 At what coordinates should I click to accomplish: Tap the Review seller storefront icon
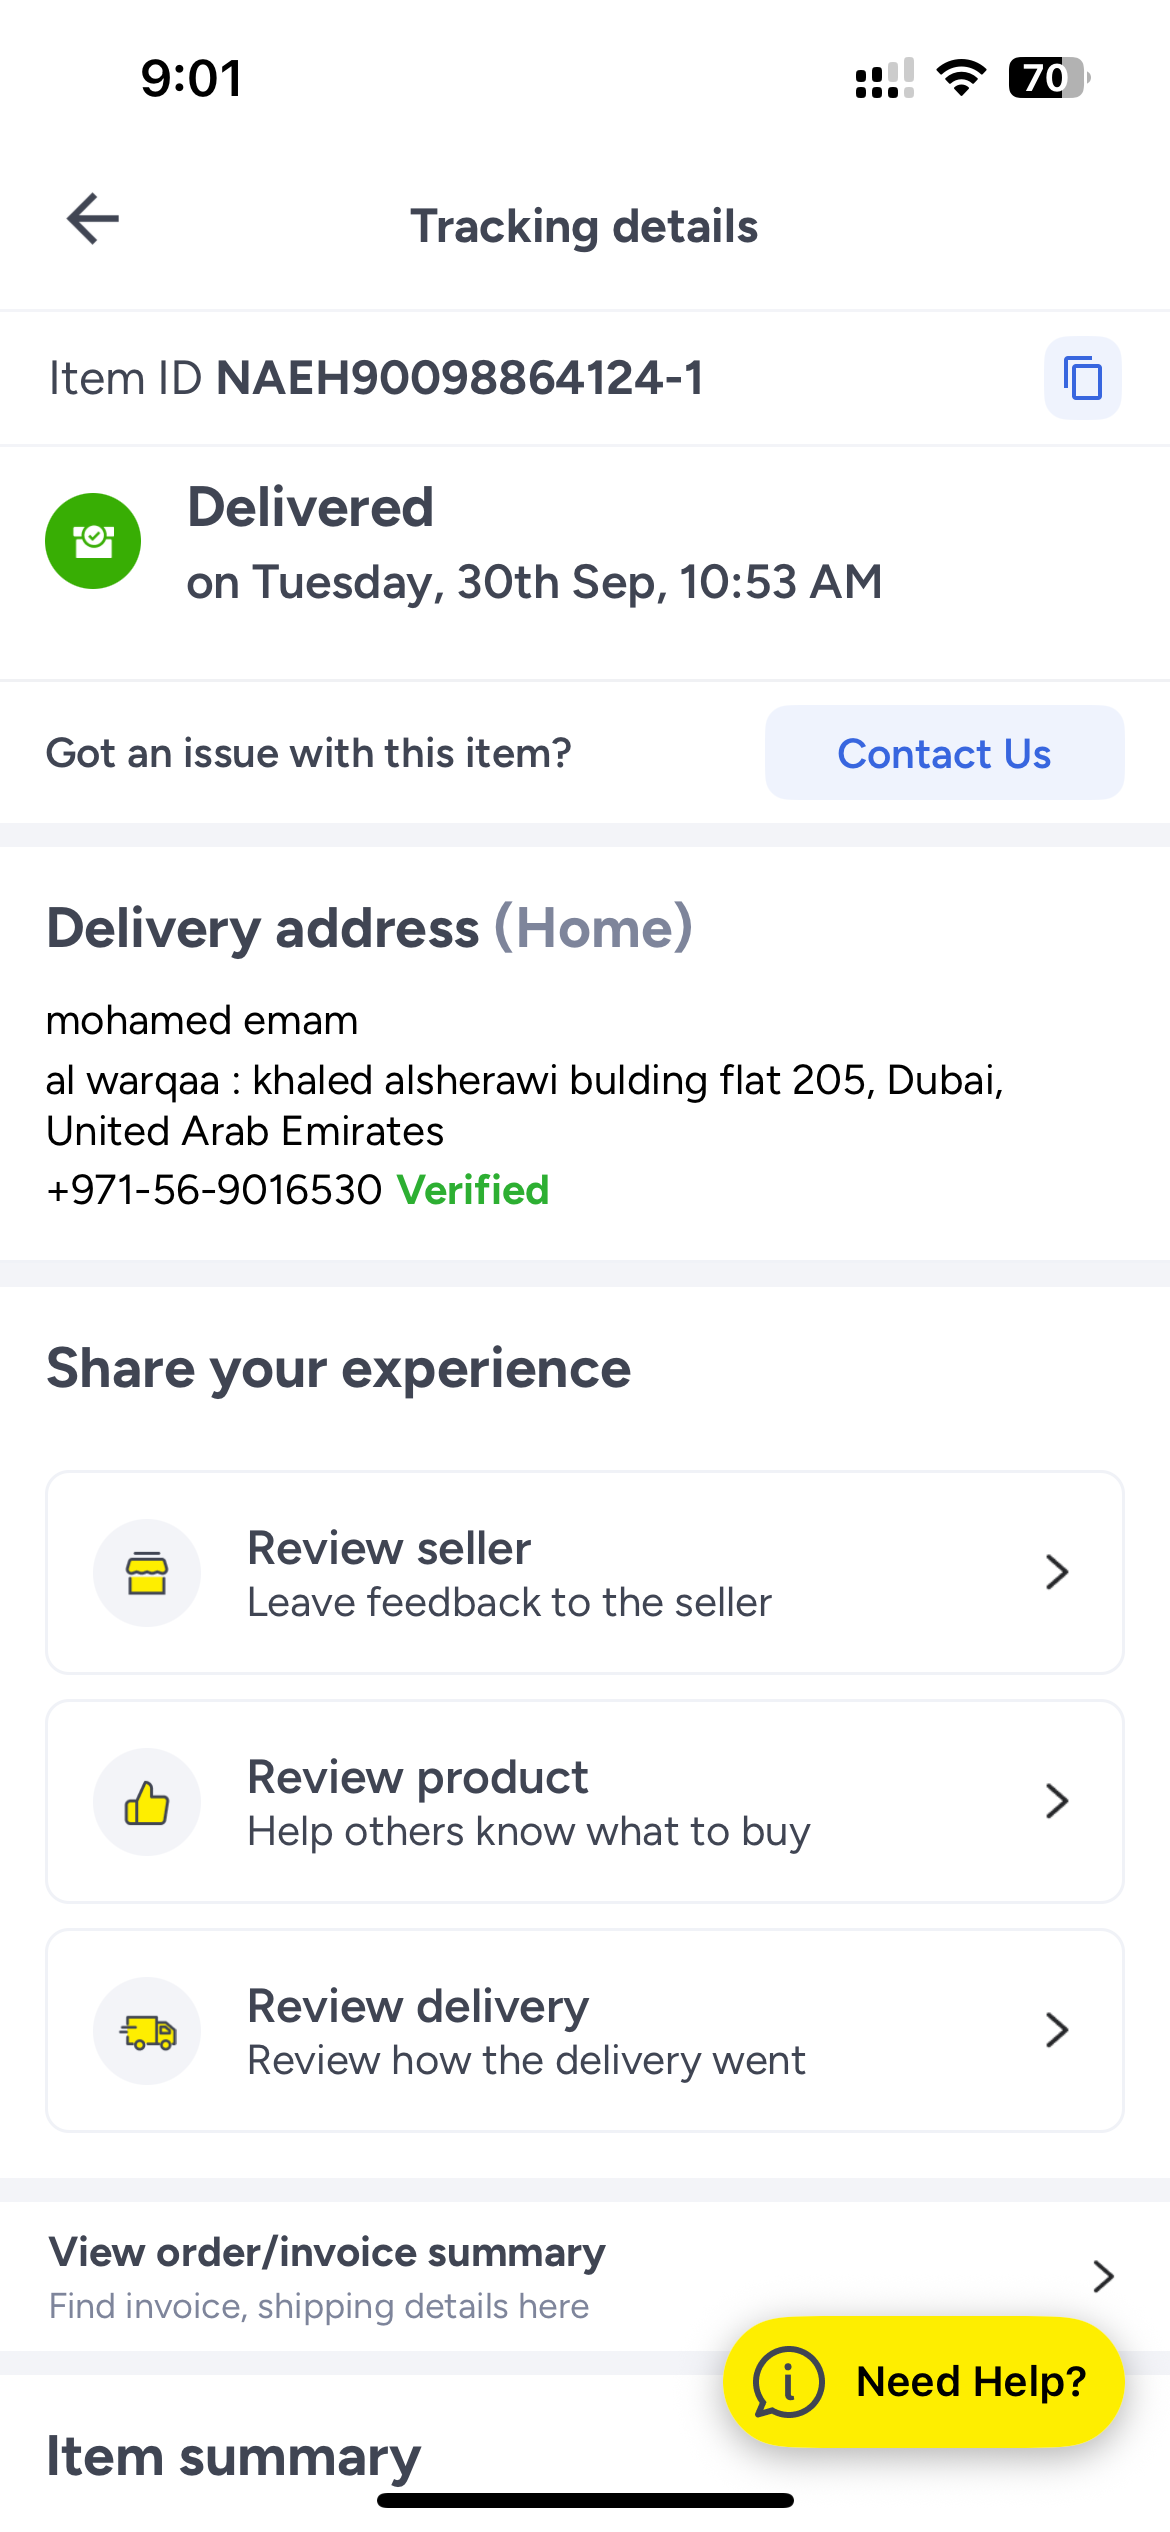point(147,1573)
